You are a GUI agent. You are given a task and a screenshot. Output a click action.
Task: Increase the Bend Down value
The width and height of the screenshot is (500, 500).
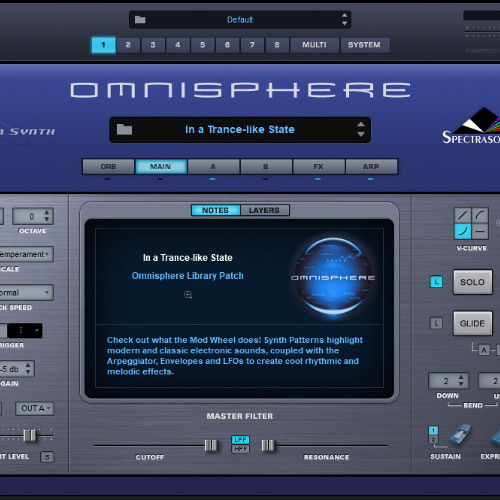(x=461, y=377)
